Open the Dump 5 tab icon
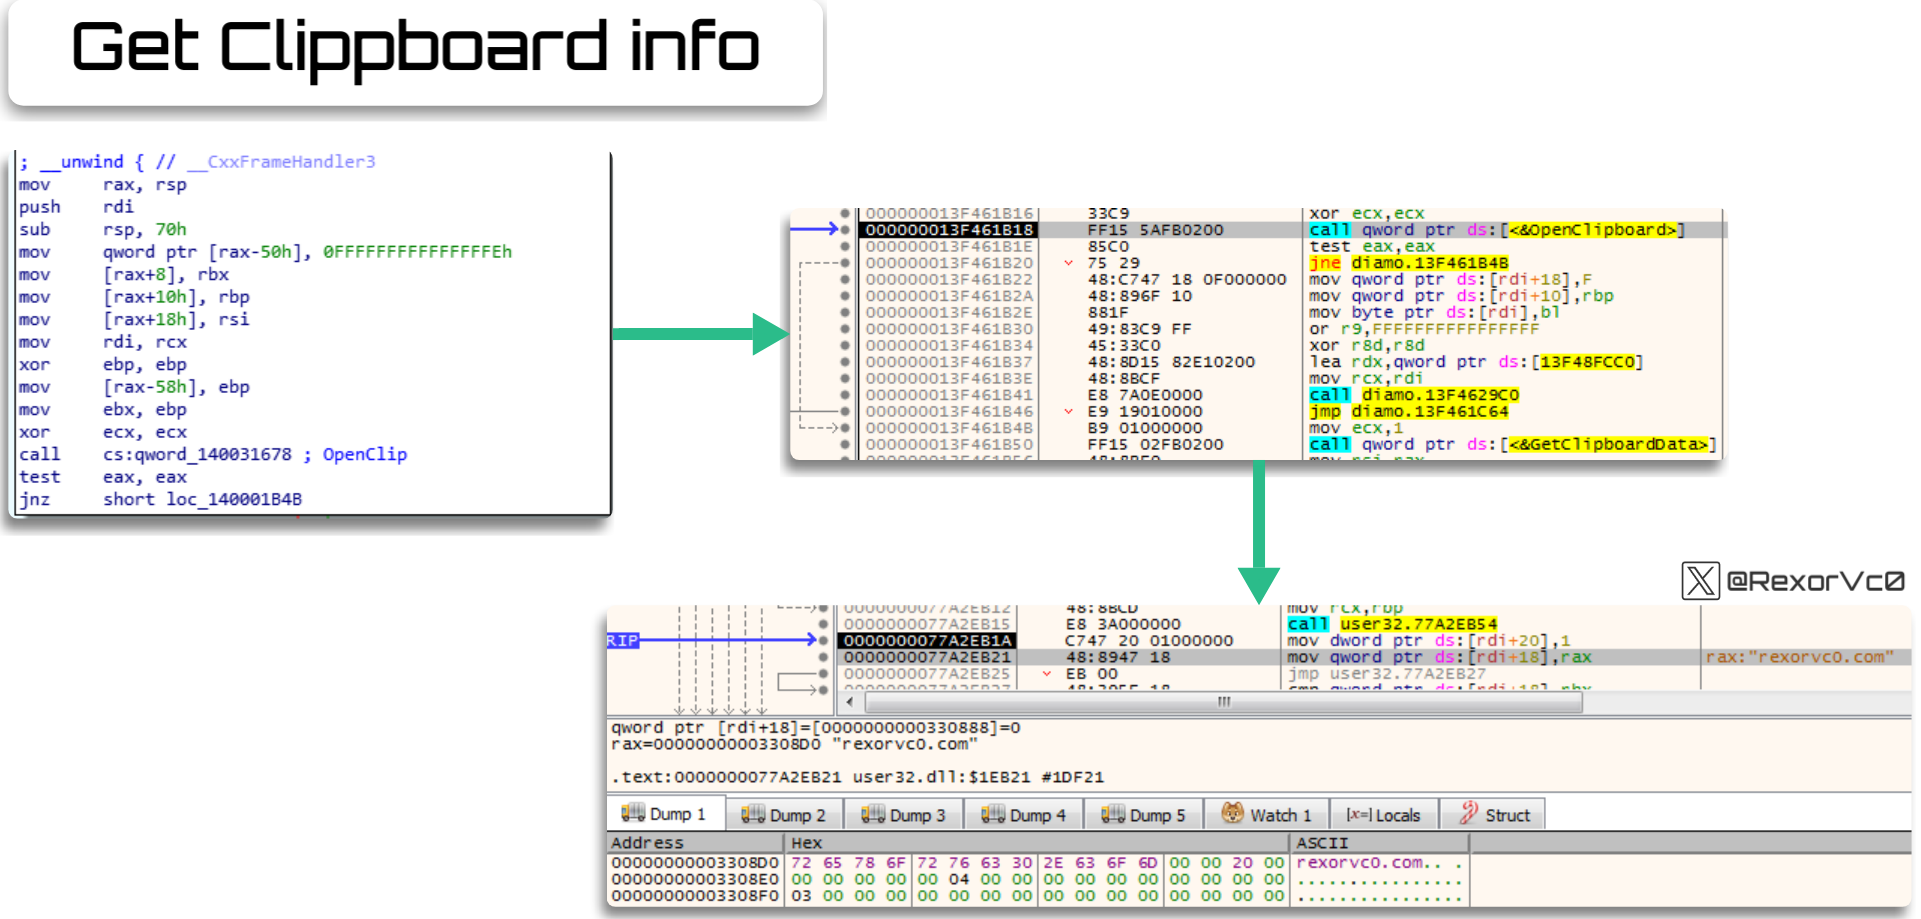The width and height of the screenshot is (1921, 919). (1113, 814)
